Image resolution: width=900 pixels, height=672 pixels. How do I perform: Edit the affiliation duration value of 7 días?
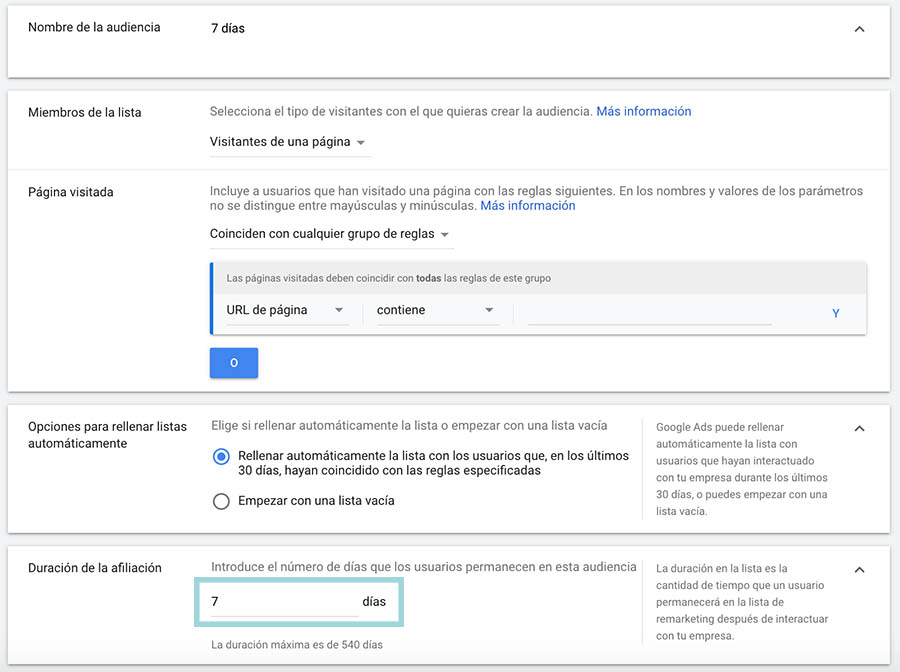pos(280,602)
